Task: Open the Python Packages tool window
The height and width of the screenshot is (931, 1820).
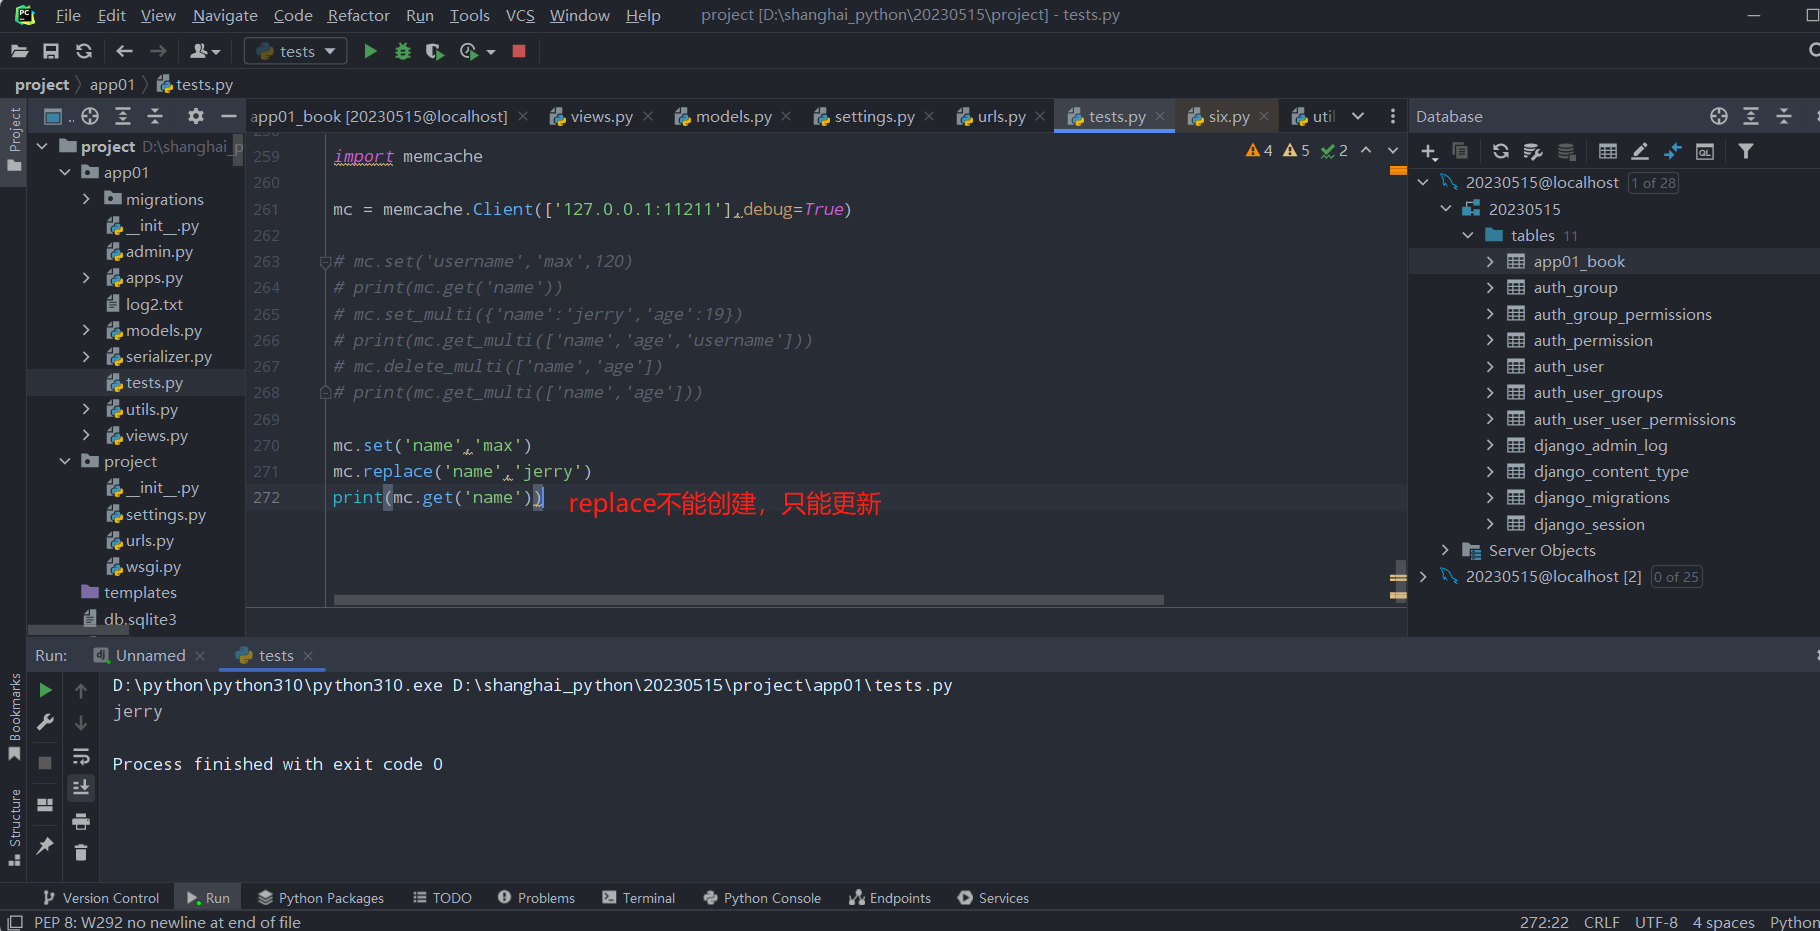Action: (321, 898)
